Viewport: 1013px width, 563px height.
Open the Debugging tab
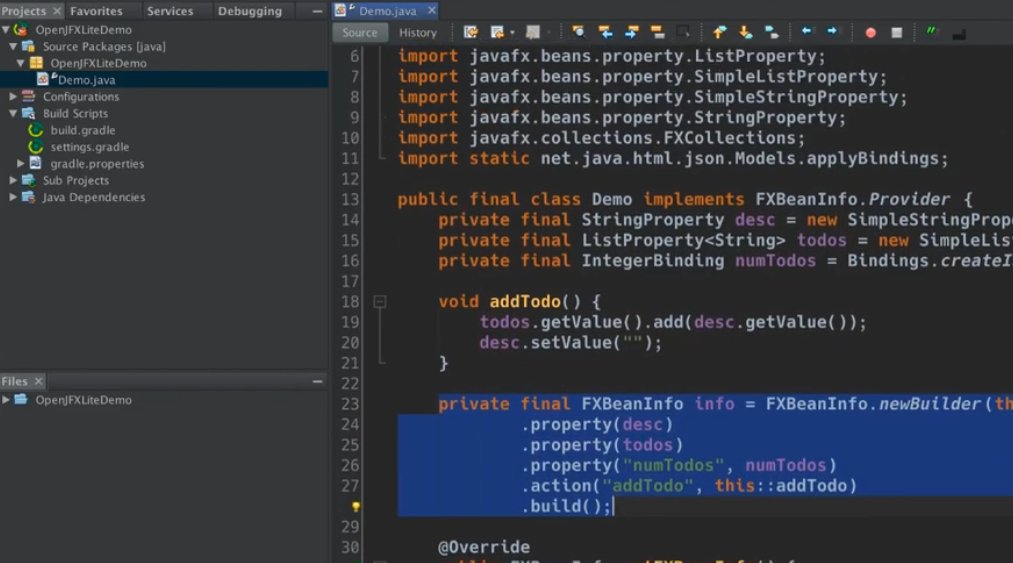250,11
